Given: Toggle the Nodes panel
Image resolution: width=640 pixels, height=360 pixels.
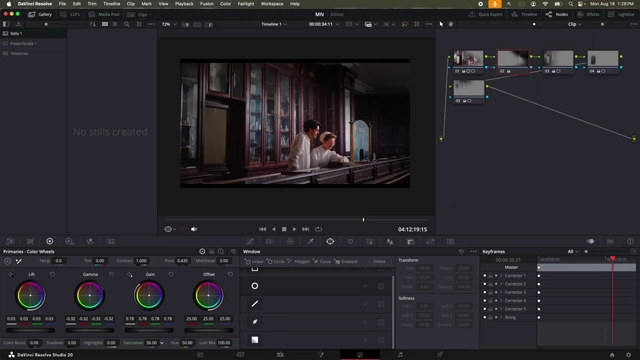Looking at the screenshot, I should pos(557,14).
